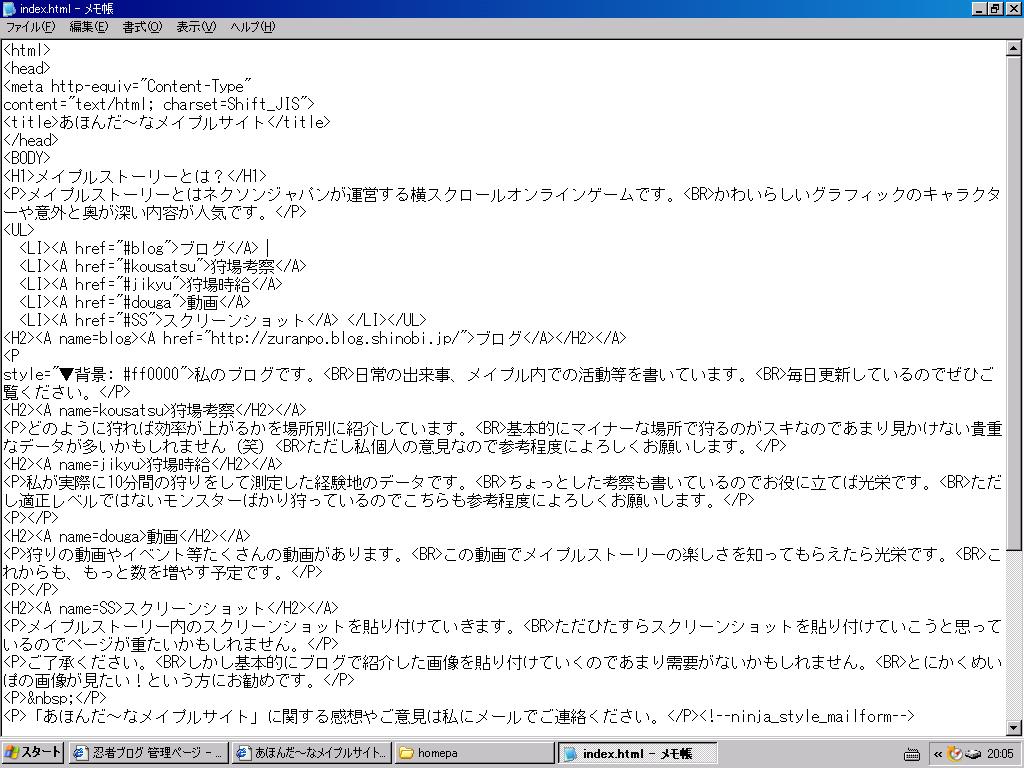
Task: Open the 編集(E) menu
Action: coord(88,27)
